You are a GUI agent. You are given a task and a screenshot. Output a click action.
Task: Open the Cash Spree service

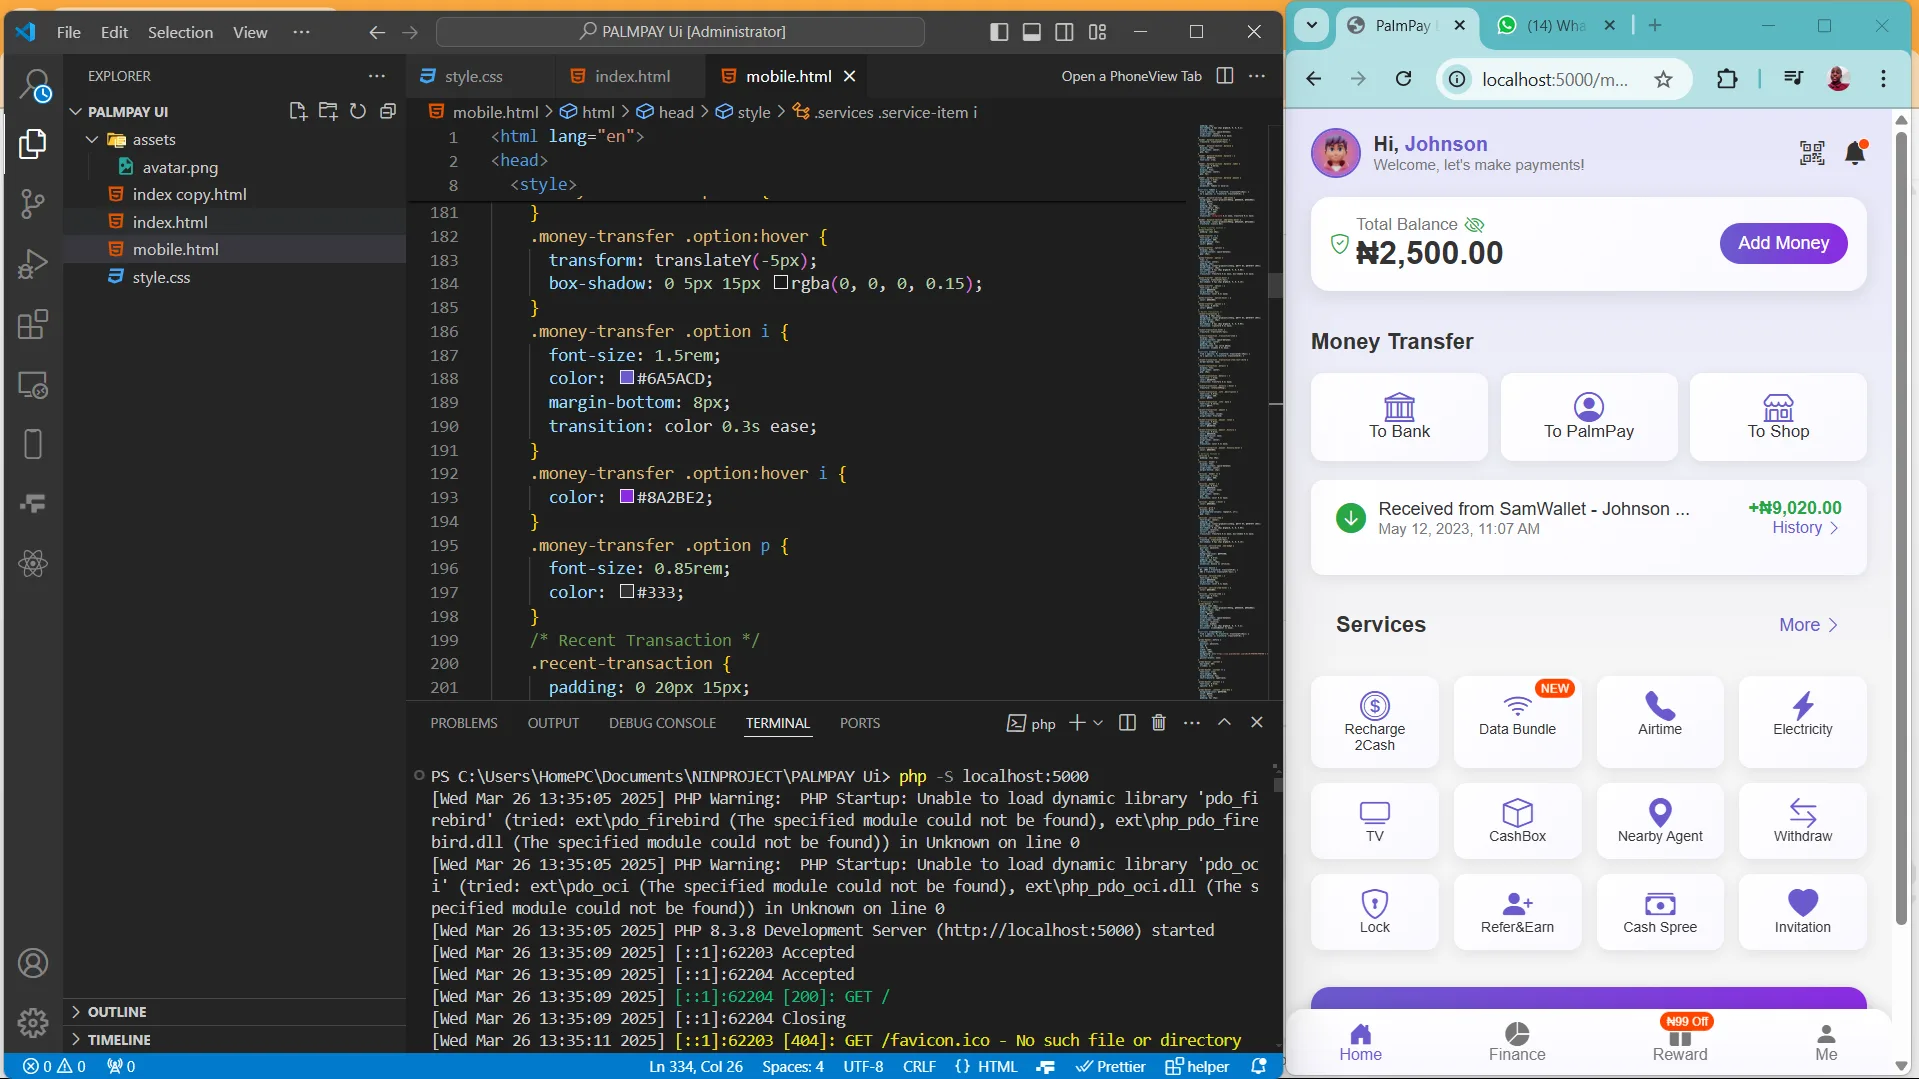[x=1660, y=912]
